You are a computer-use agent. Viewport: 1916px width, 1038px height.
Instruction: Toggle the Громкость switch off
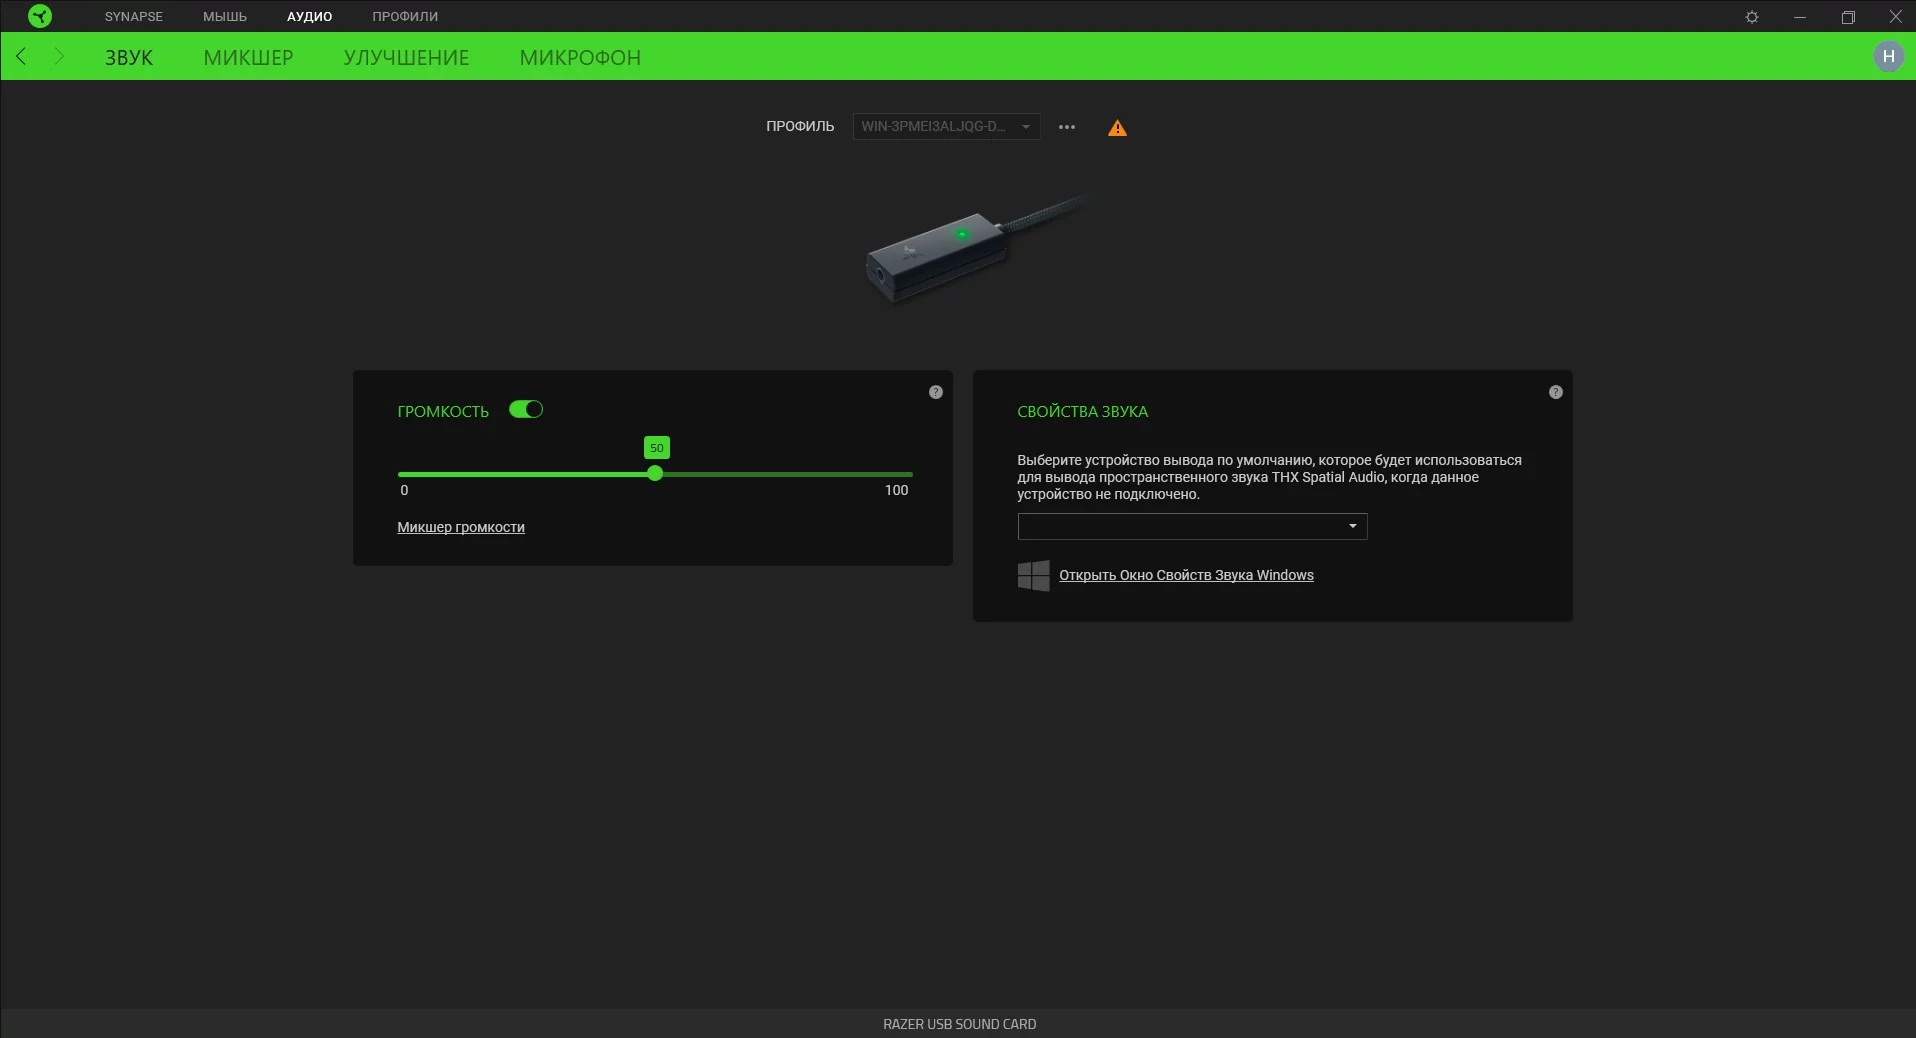coord(525,410)
